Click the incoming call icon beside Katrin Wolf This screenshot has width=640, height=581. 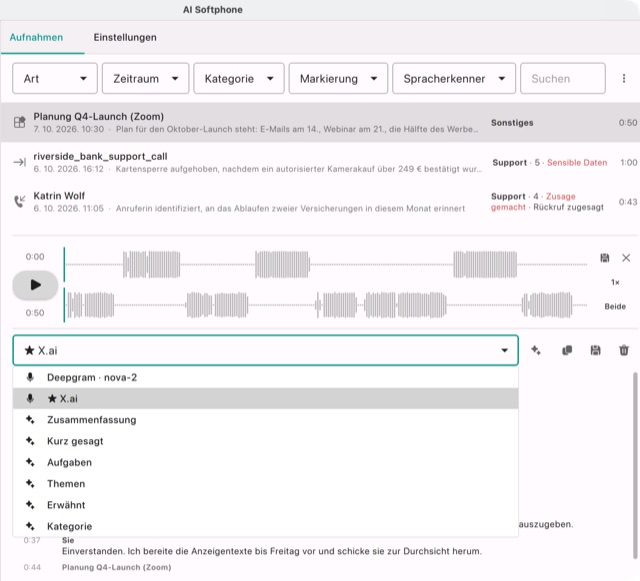tap(20, 201)
